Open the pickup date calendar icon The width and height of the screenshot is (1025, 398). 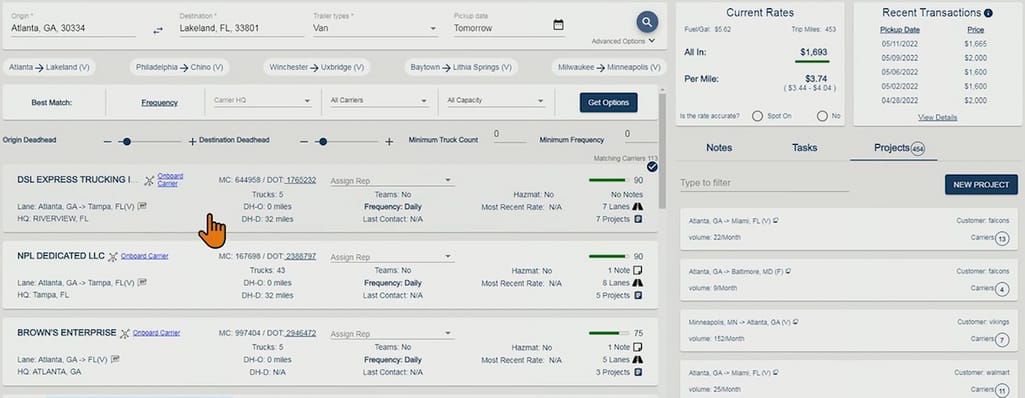click(x=558, y=25)
